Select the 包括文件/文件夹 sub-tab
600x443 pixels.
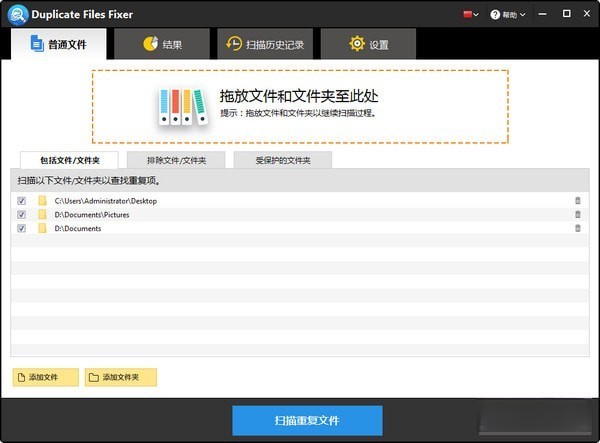69,160
